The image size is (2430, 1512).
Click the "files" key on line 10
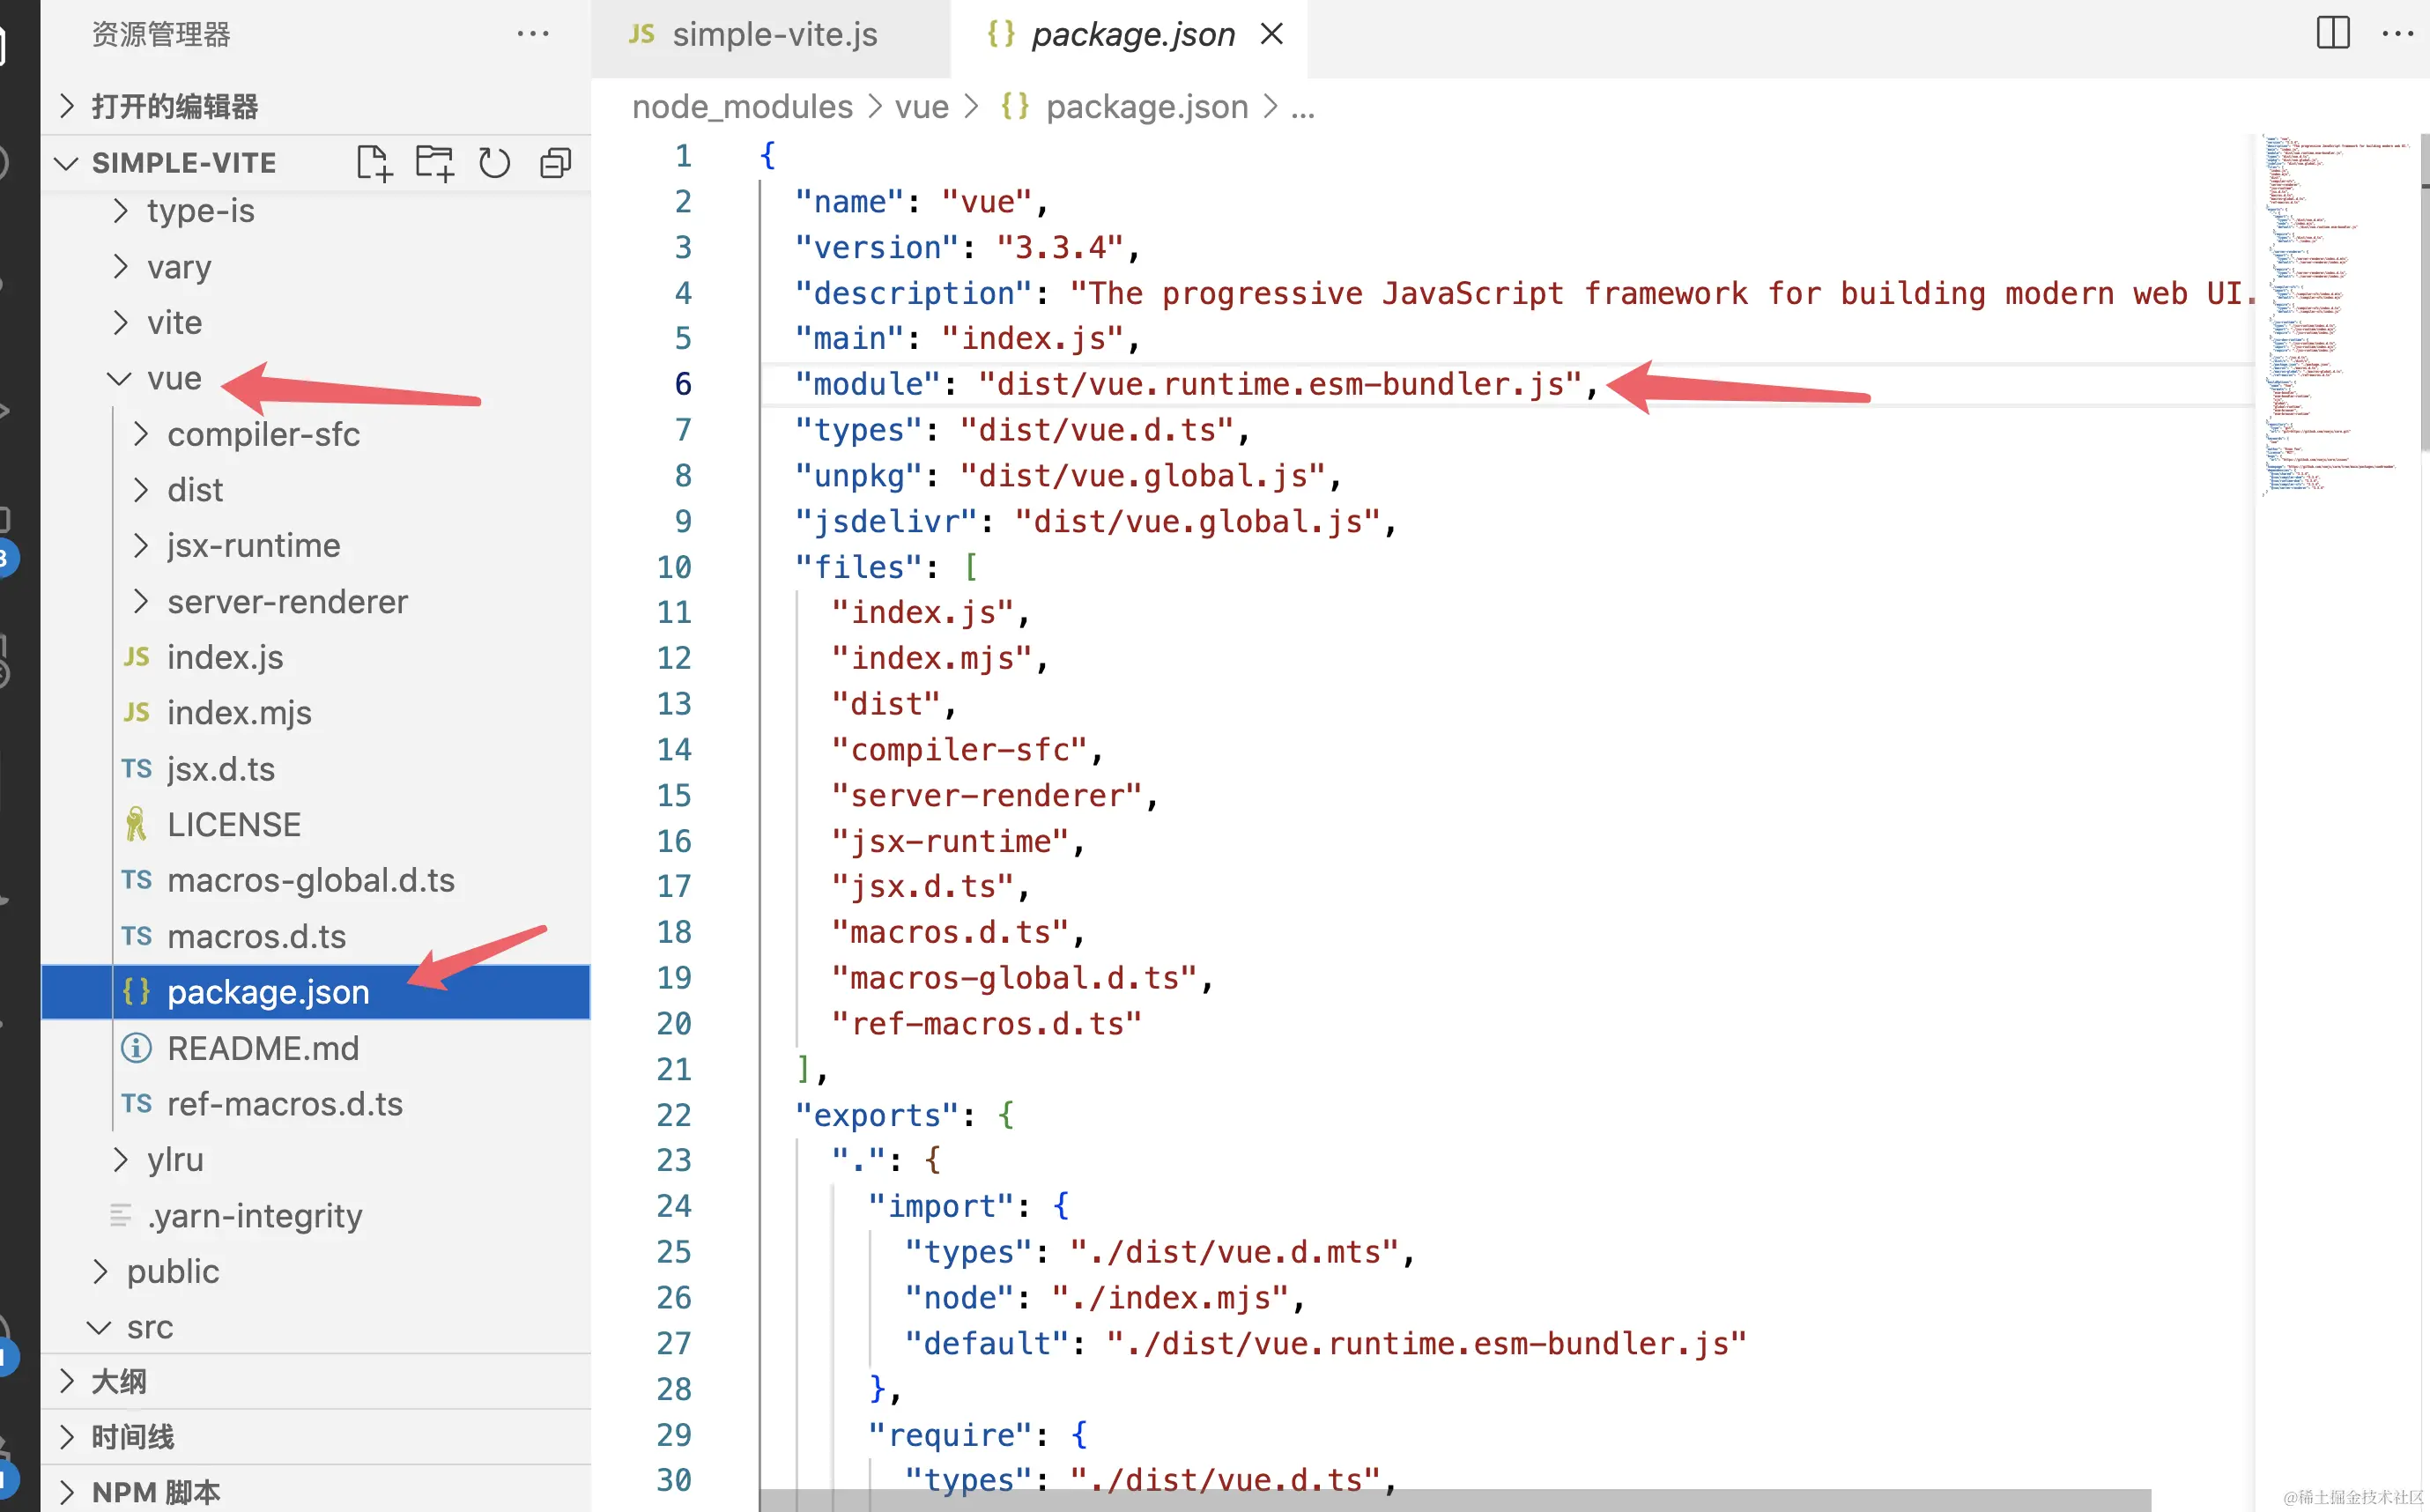(x=858, y=567)
